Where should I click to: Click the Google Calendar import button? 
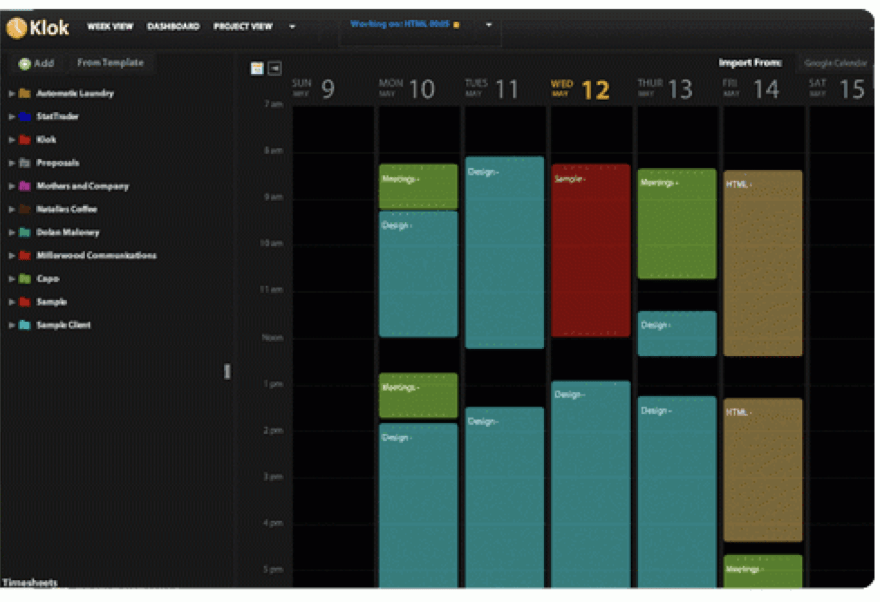[x=835, y=63]
